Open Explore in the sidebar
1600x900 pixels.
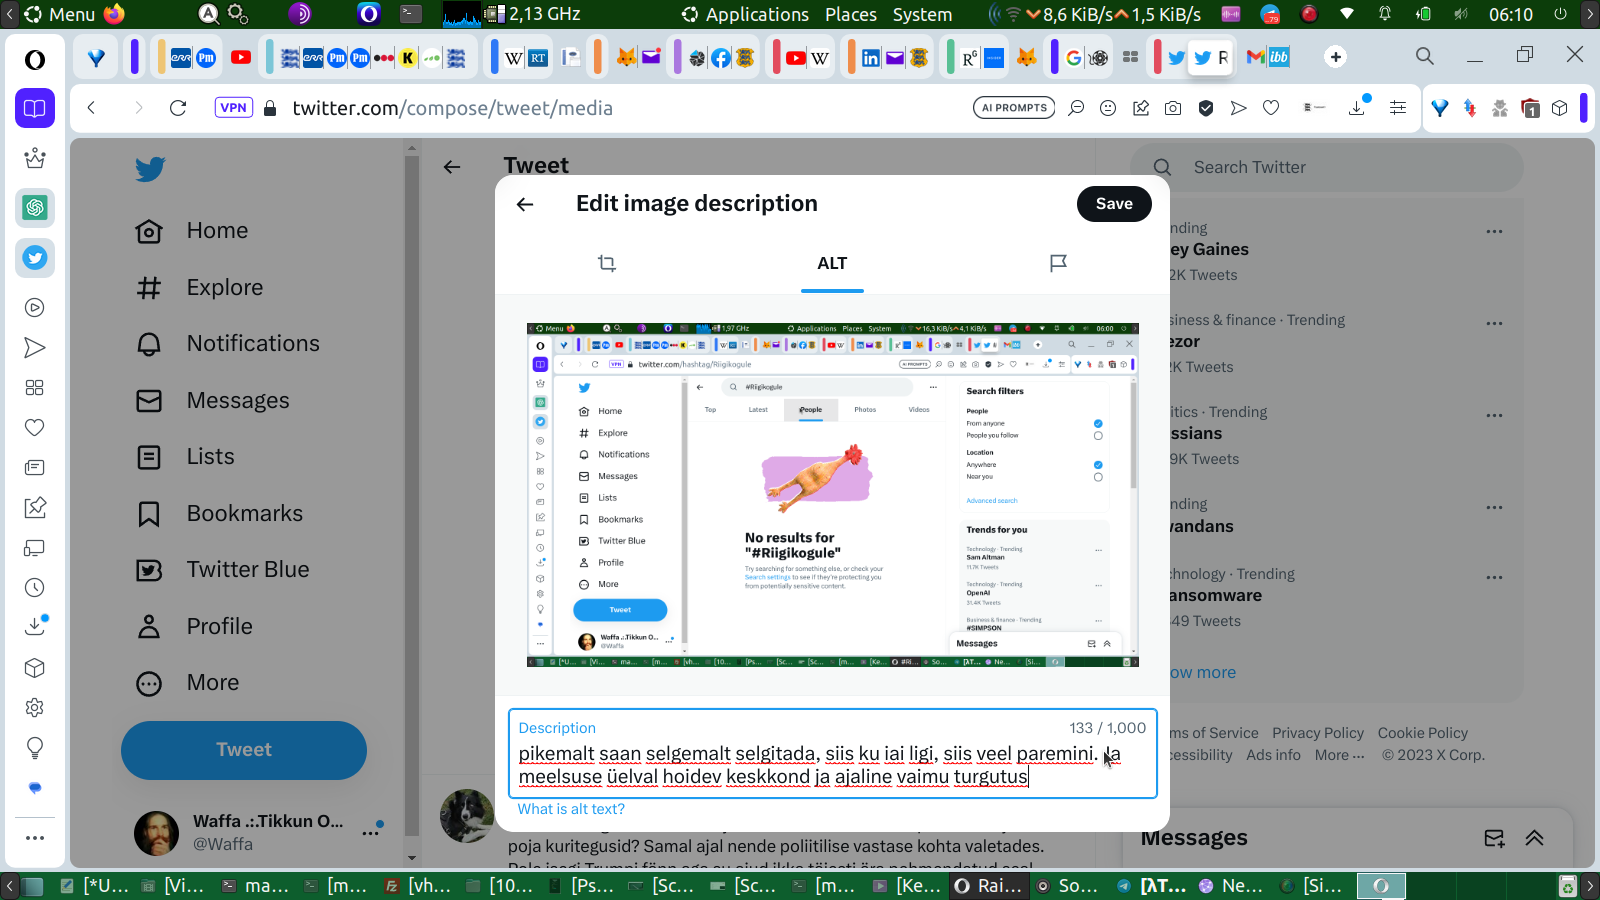[x=199, y=288]
